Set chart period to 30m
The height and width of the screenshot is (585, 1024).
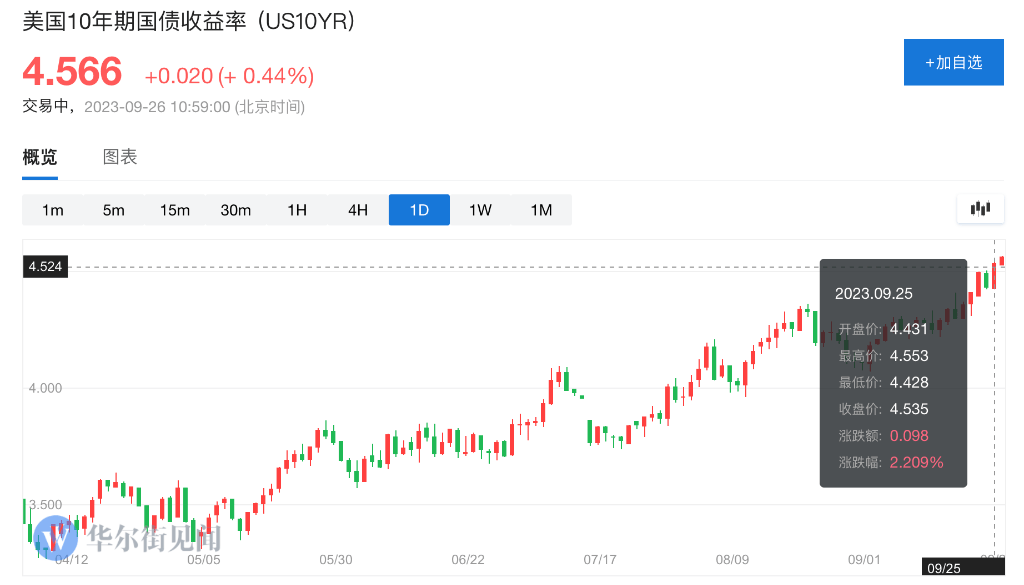pos(236,210)
